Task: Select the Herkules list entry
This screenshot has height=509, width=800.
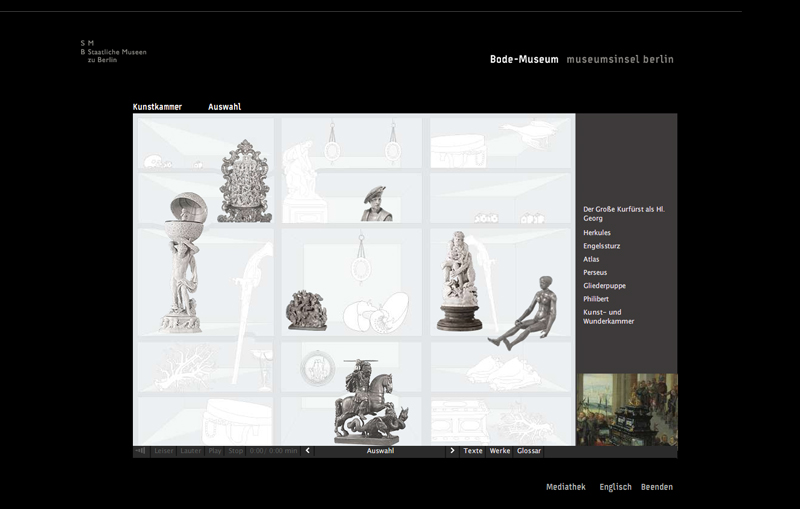Action: coord(597,233)
